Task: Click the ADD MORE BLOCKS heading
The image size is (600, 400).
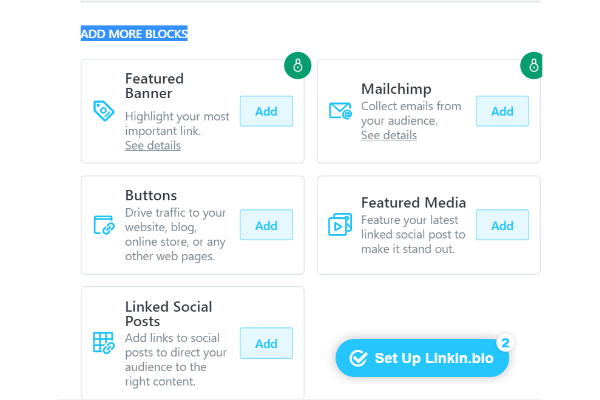Action: pos(134,34)
